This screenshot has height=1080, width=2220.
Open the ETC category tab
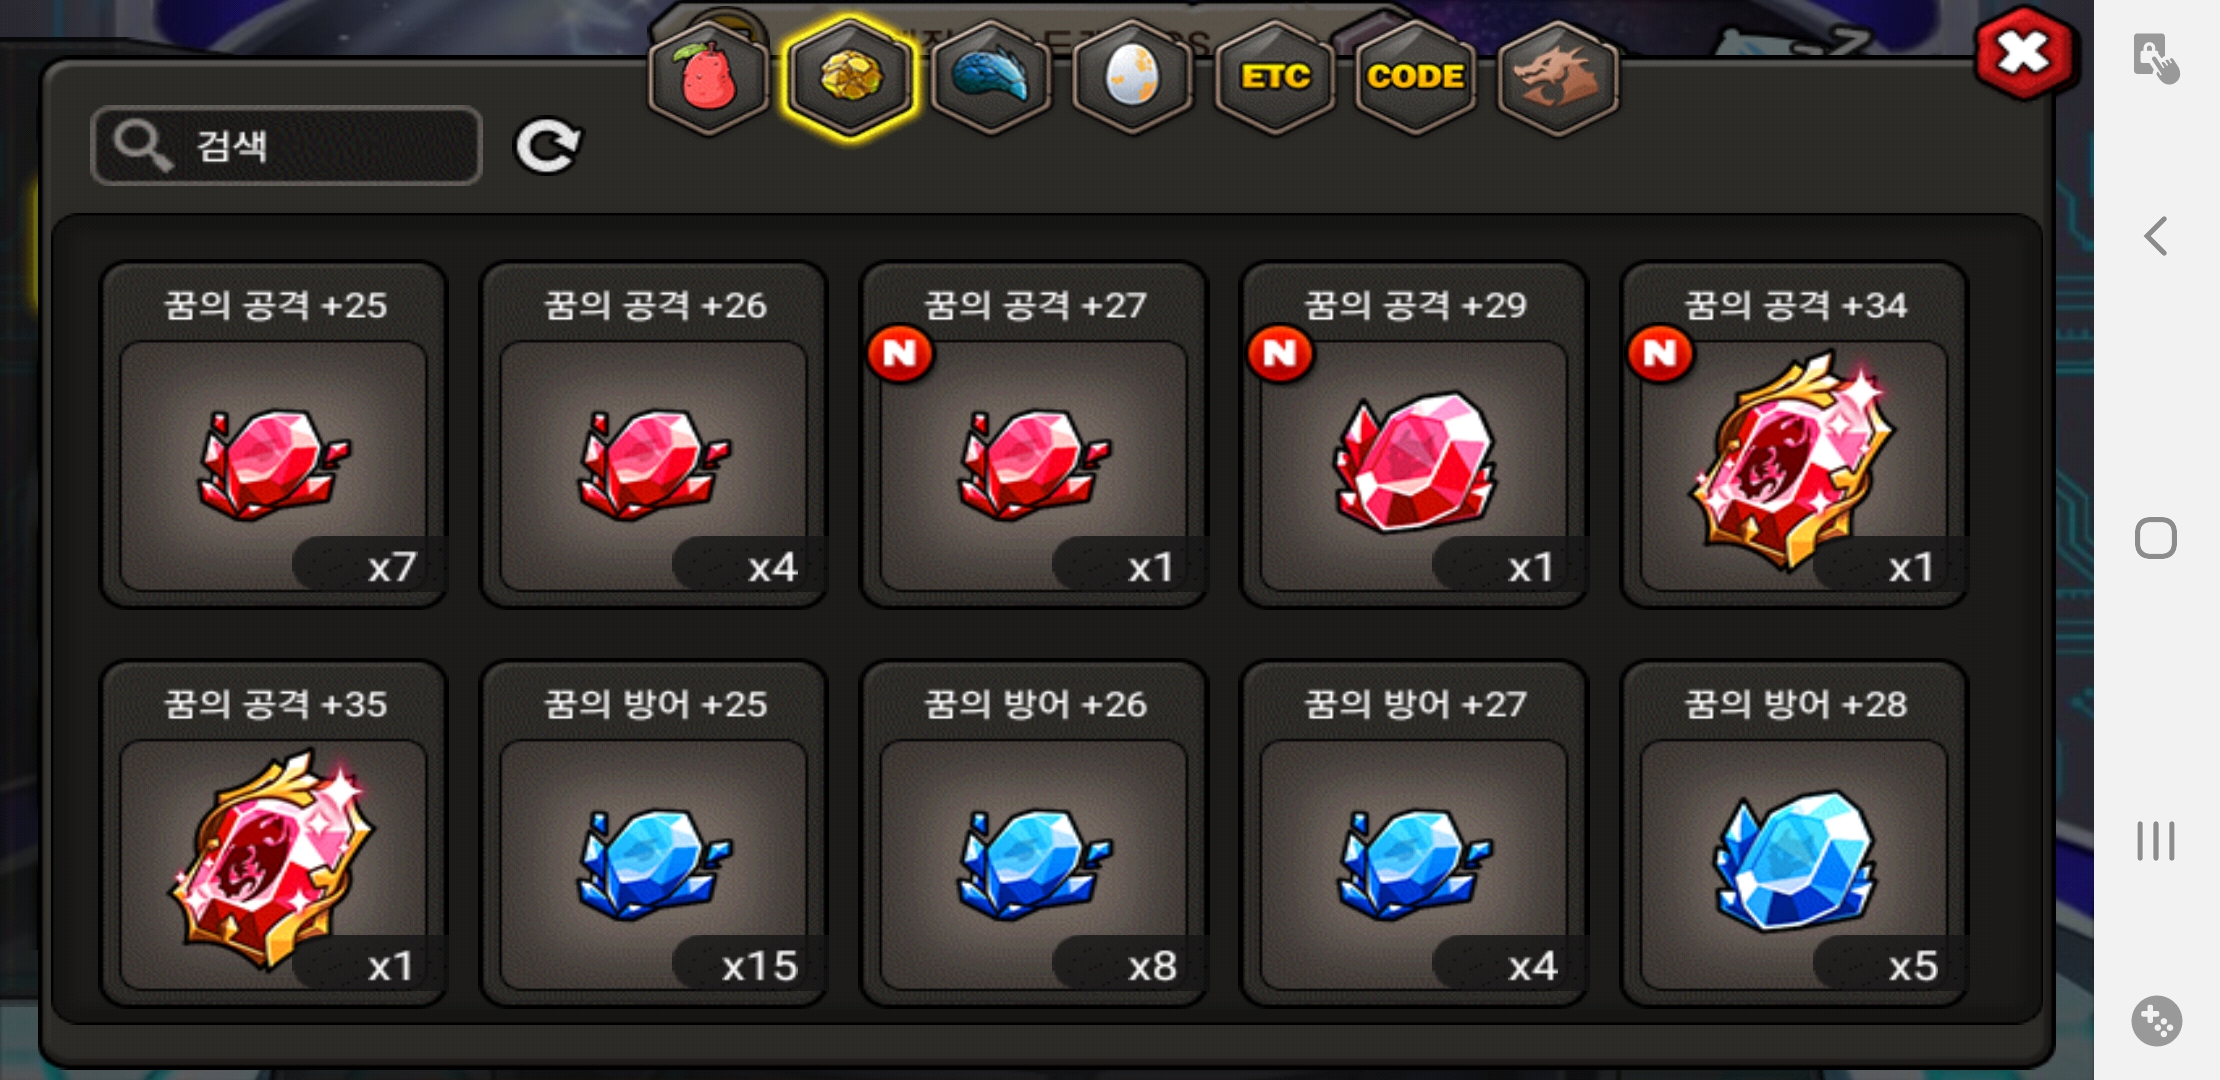tap(1275, 78)
